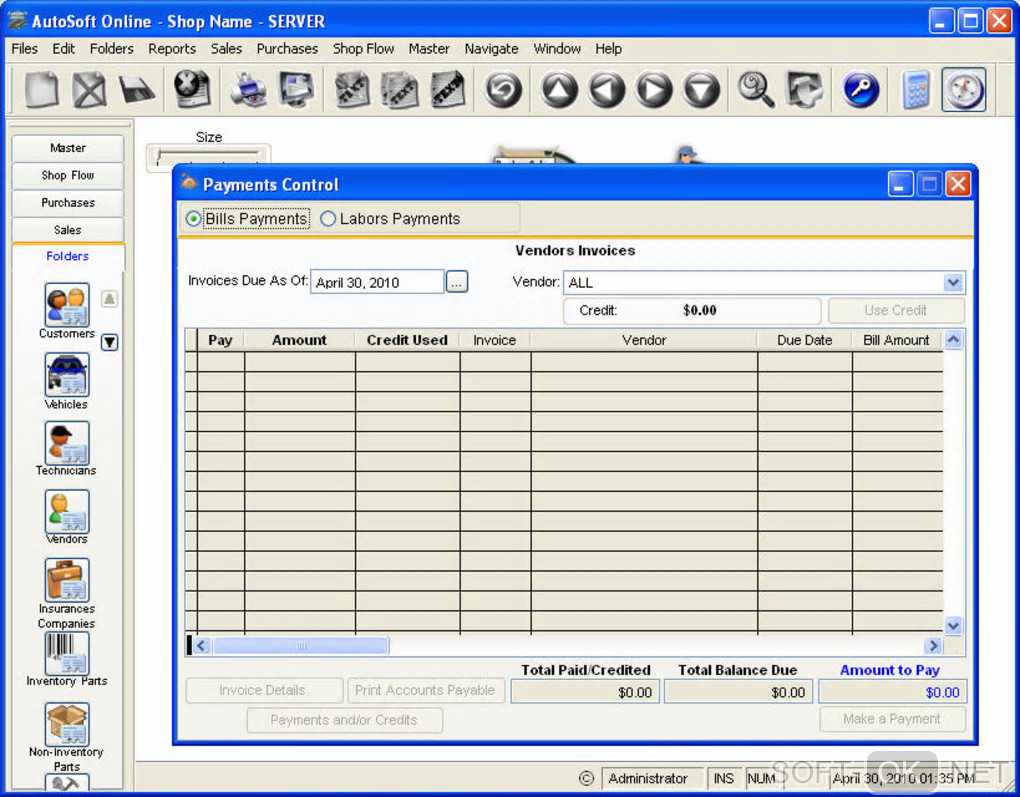Image resolution: width=1020 pixels, height=797 pixels.
Task: Open the Technicians folder icon
Action: 67,442
